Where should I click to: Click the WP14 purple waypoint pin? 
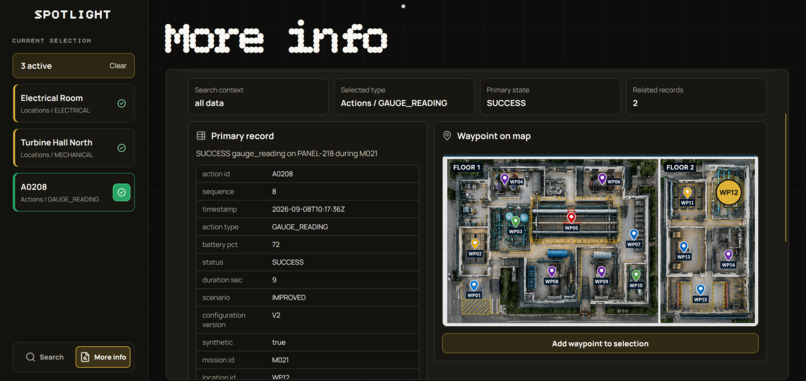point(728,255)
